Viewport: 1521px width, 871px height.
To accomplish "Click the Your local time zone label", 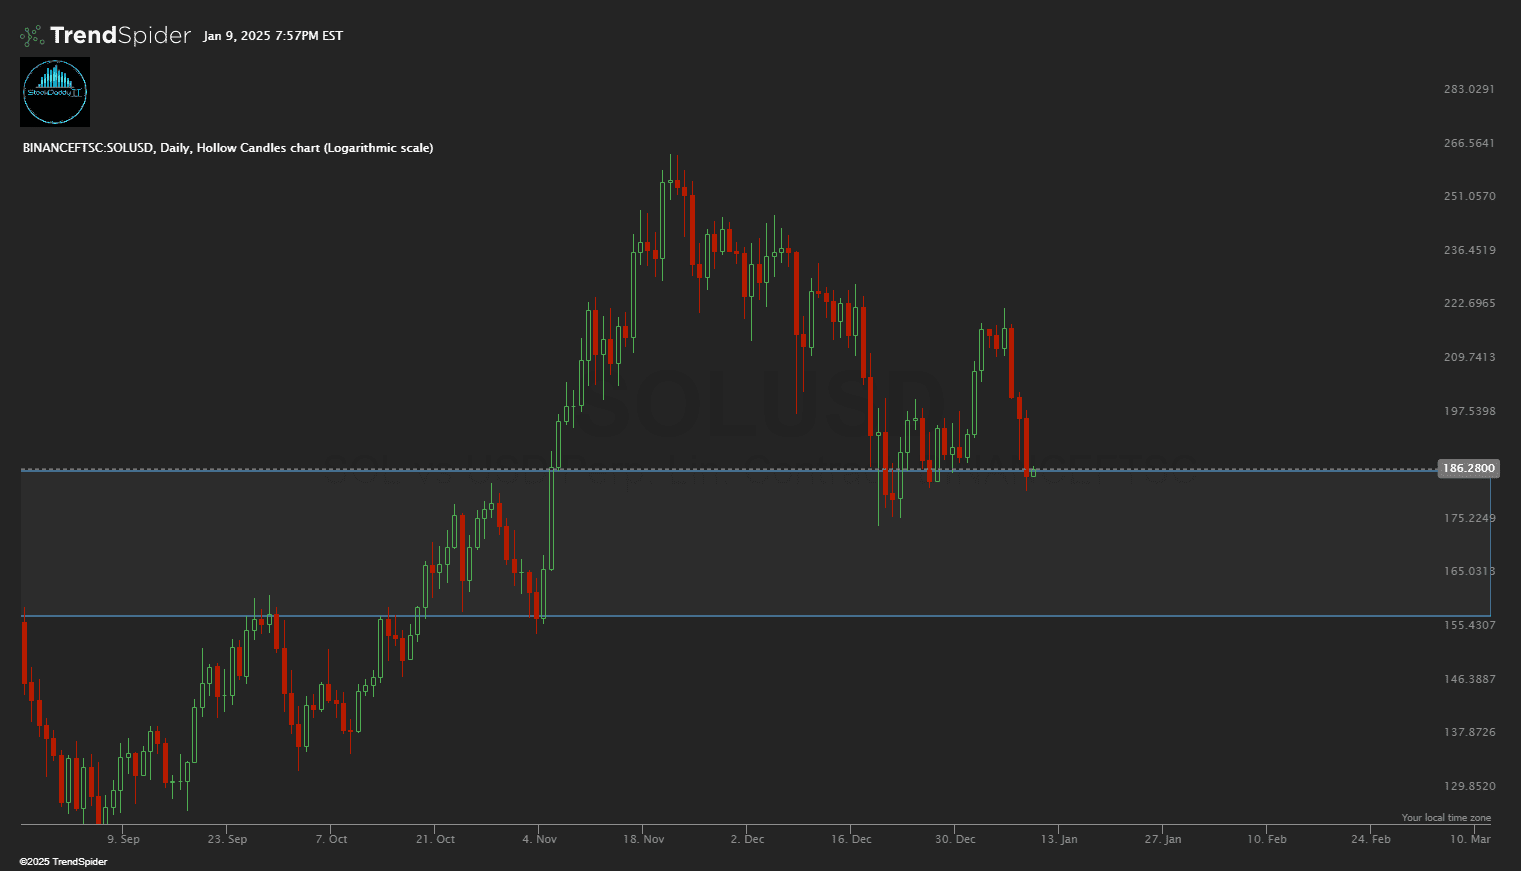I will click(1445, 818).
